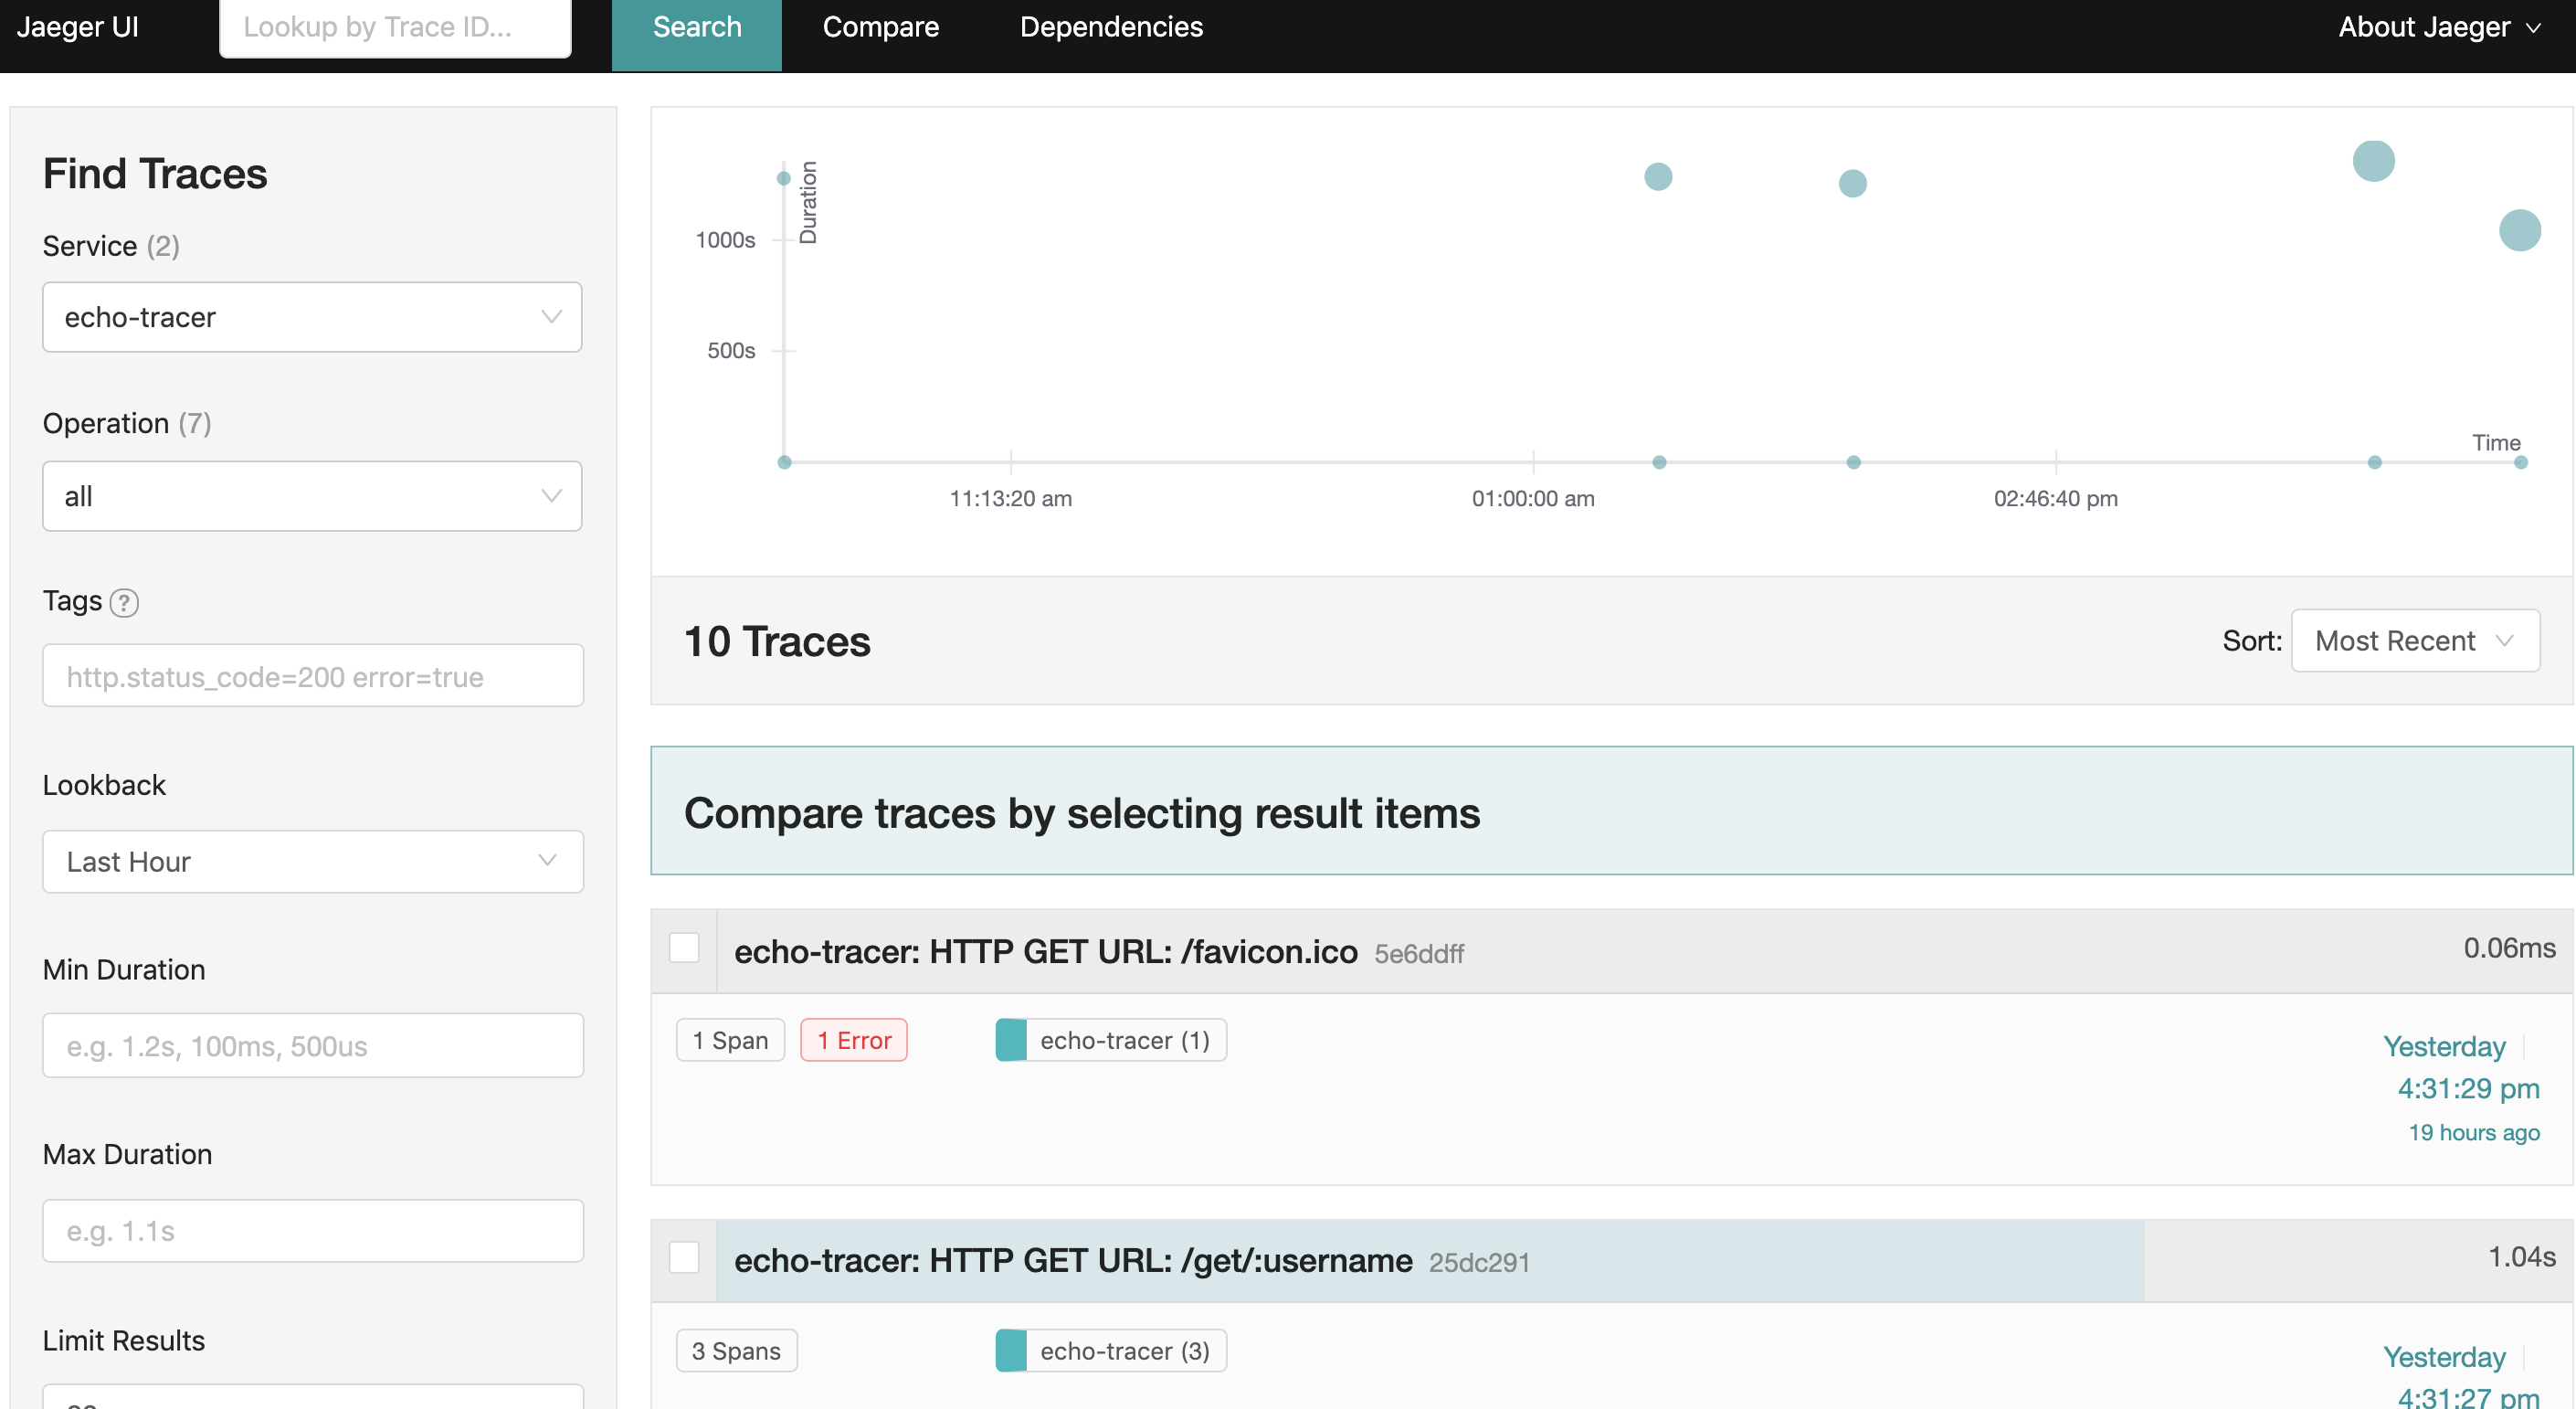Click the teal echo-tracer swatch on favicon trace

1011,1040
